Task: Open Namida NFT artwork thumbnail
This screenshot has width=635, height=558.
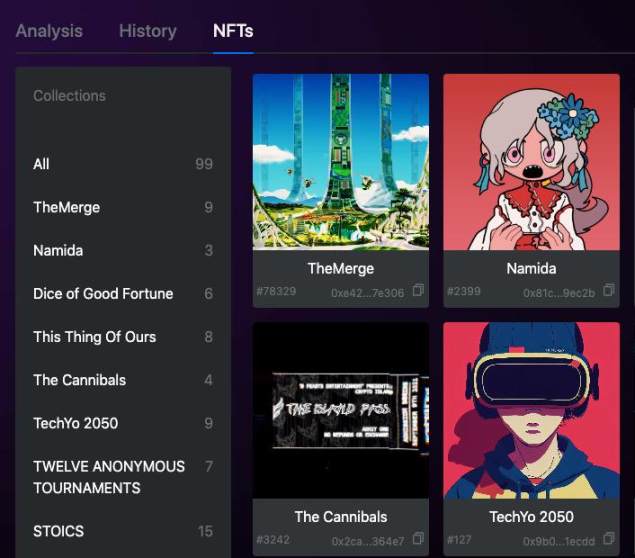Action: (x=531, y=162)
